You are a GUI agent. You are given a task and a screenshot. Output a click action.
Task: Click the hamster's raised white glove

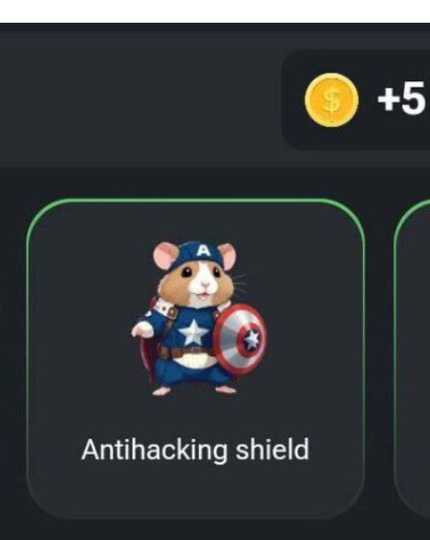click(143, 330)
